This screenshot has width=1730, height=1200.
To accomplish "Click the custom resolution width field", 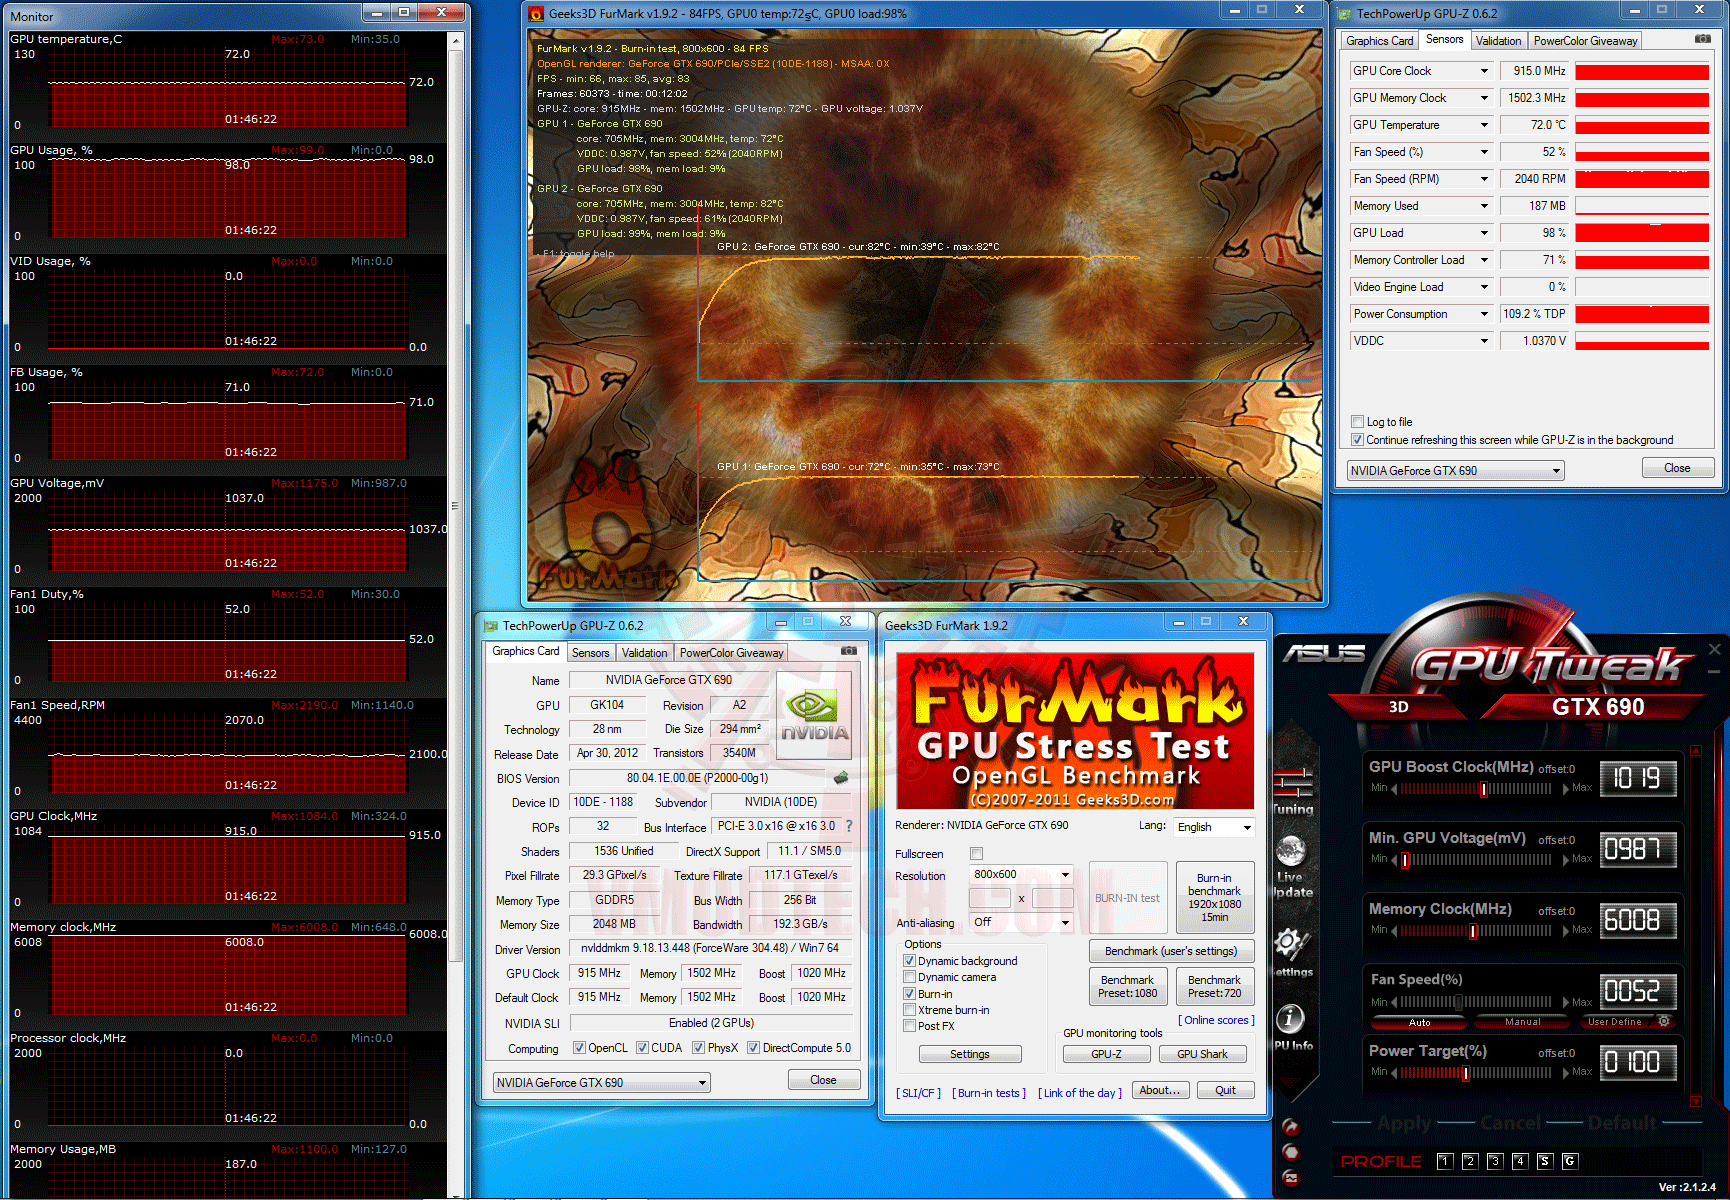I will (x=990, y=898).
